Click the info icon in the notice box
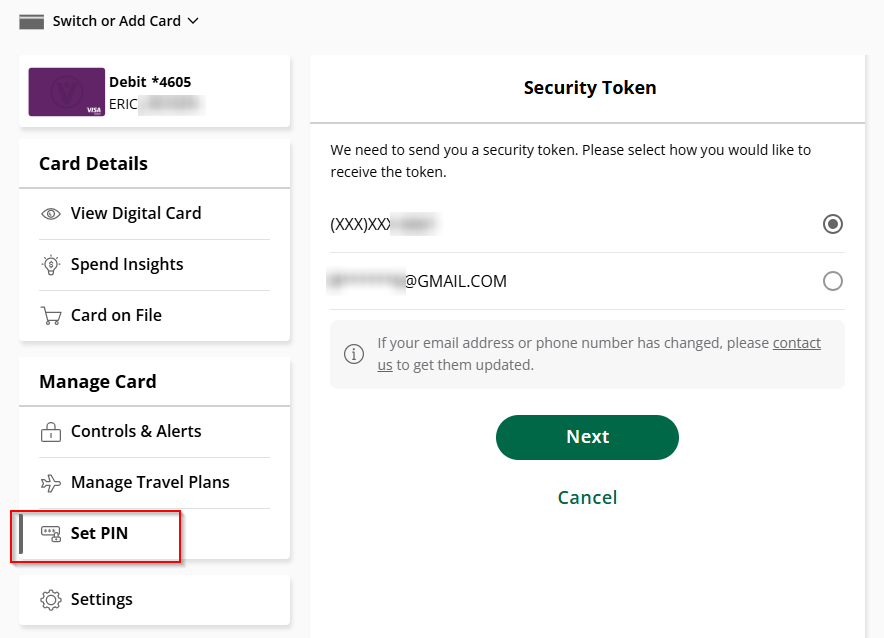The image size is (884, 638). click(x=354, y=354)
